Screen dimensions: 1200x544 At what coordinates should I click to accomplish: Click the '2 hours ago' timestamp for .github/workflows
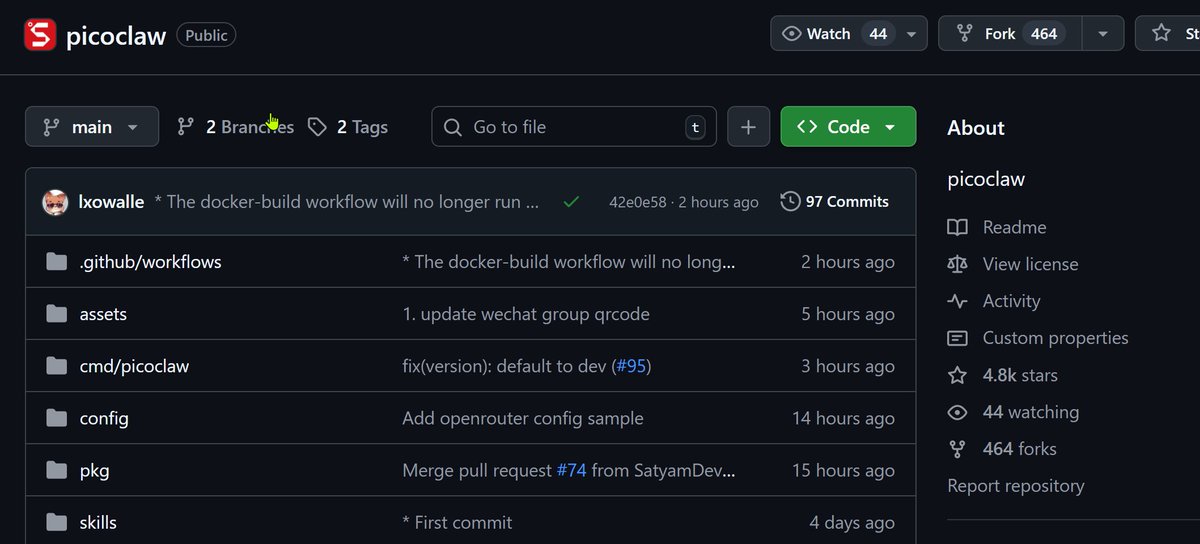848,262
